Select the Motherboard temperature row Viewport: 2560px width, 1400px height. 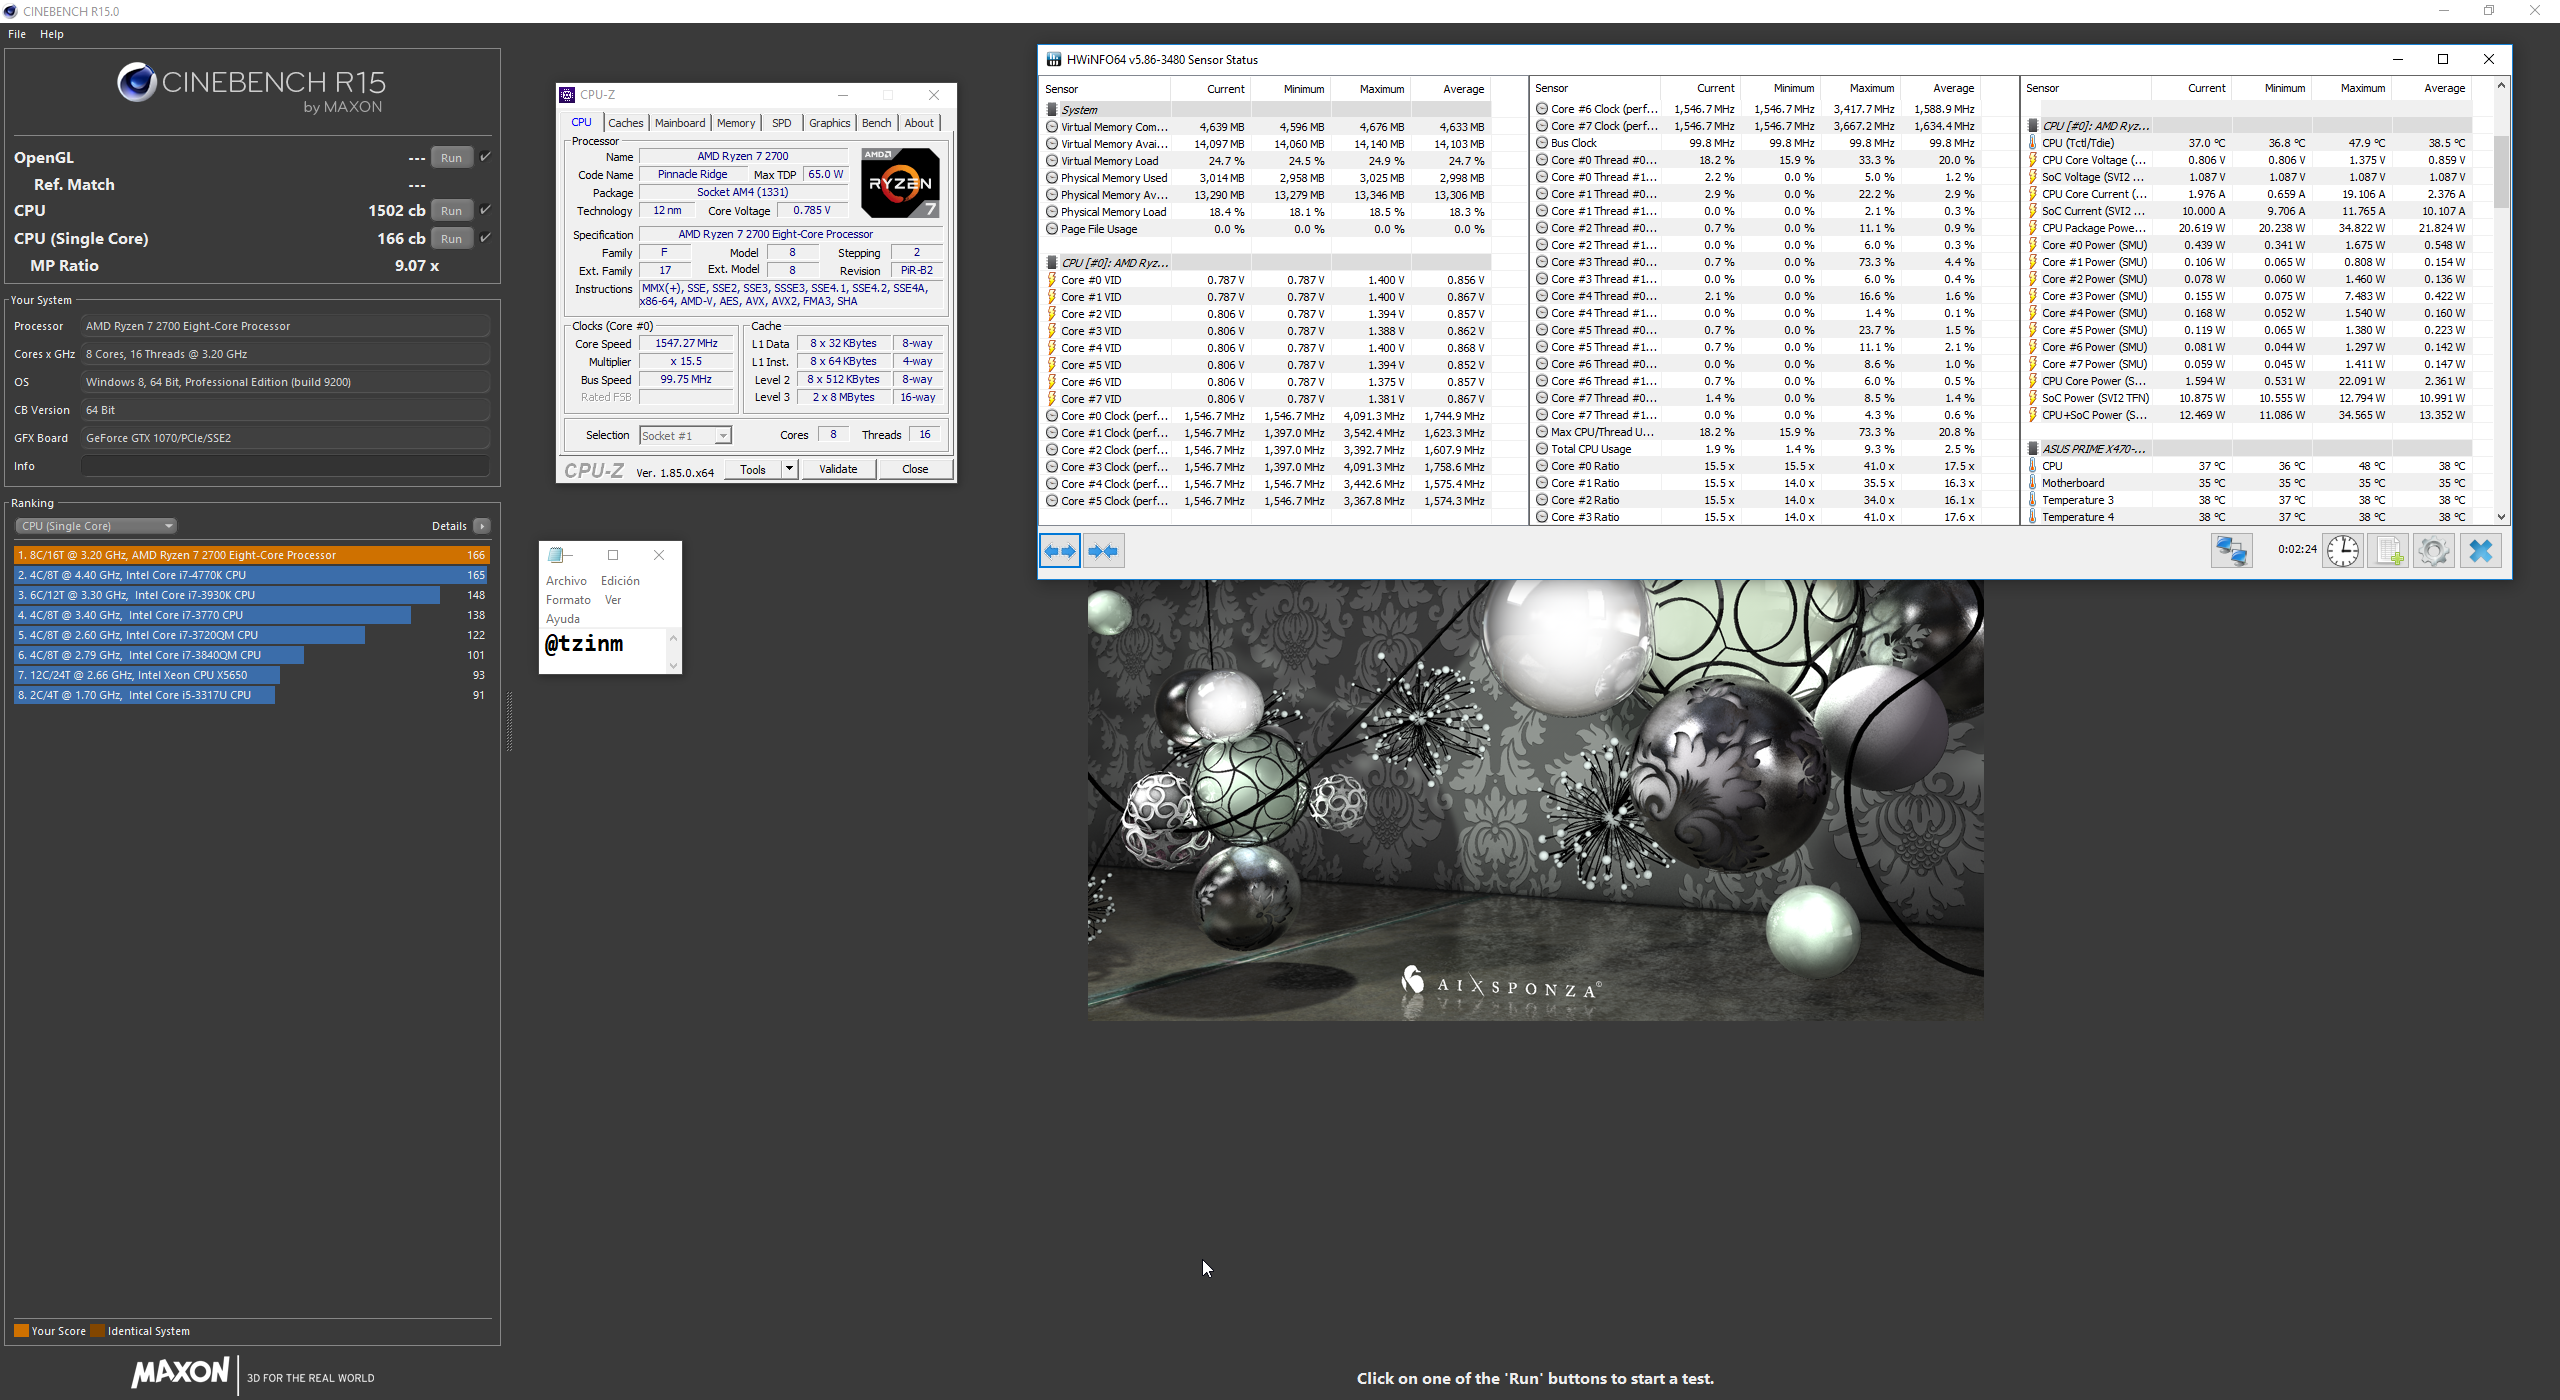coord(2248,484)
